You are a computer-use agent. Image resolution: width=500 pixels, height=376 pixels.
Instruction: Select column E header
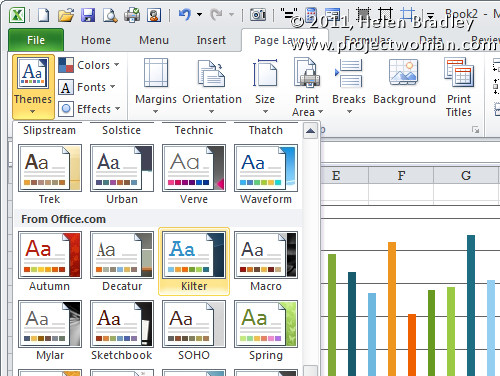tap(344, 175)
